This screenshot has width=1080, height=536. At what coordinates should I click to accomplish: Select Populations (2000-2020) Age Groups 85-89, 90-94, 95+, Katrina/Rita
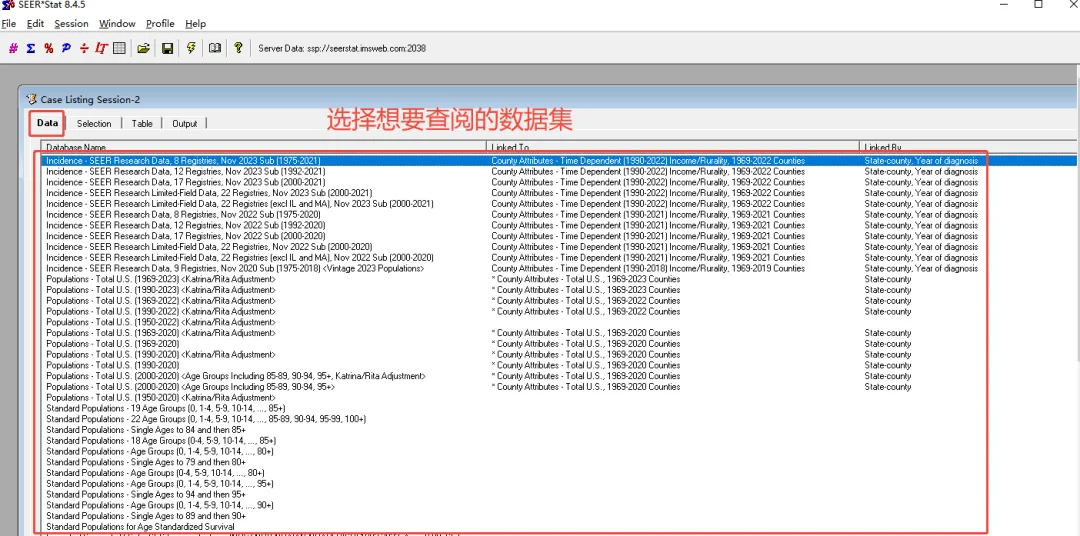tap(236, 376)
